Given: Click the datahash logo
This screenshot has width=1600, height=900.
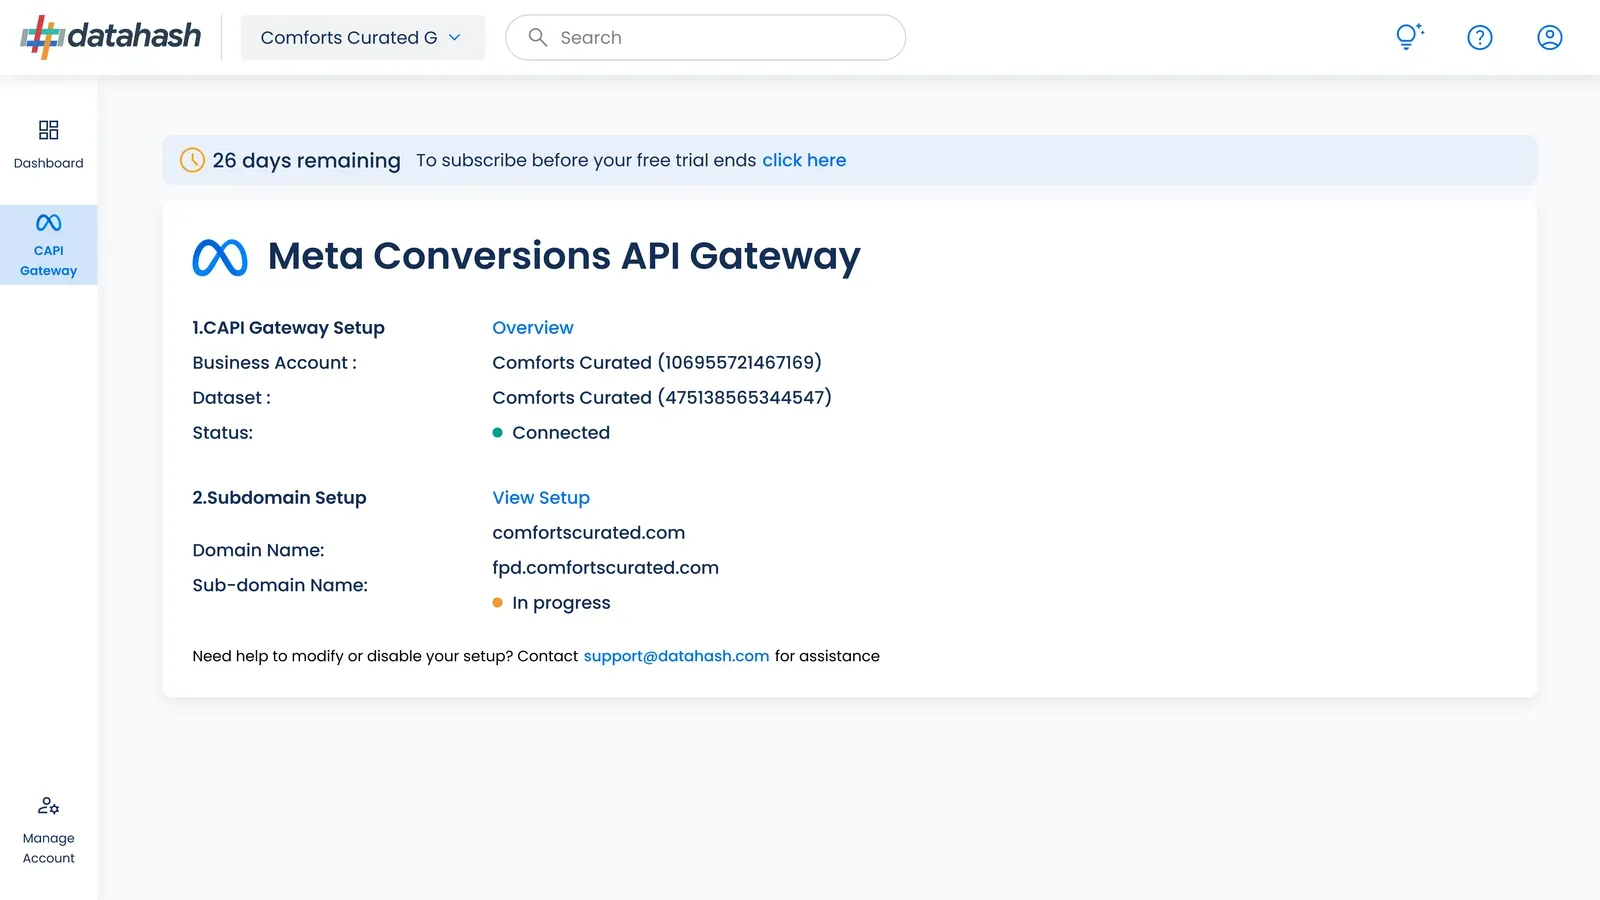Looking at the screenshot, I should [110, 37].
